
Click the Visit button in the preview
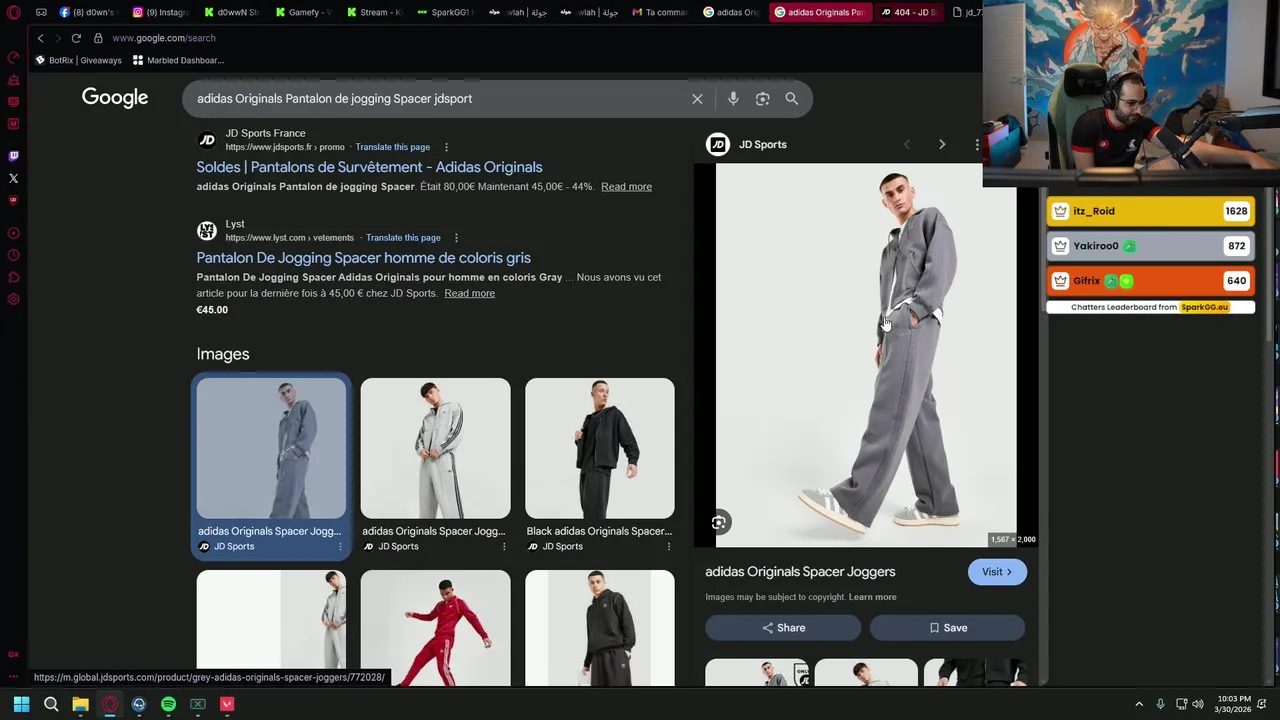click(x=997, y=572)
